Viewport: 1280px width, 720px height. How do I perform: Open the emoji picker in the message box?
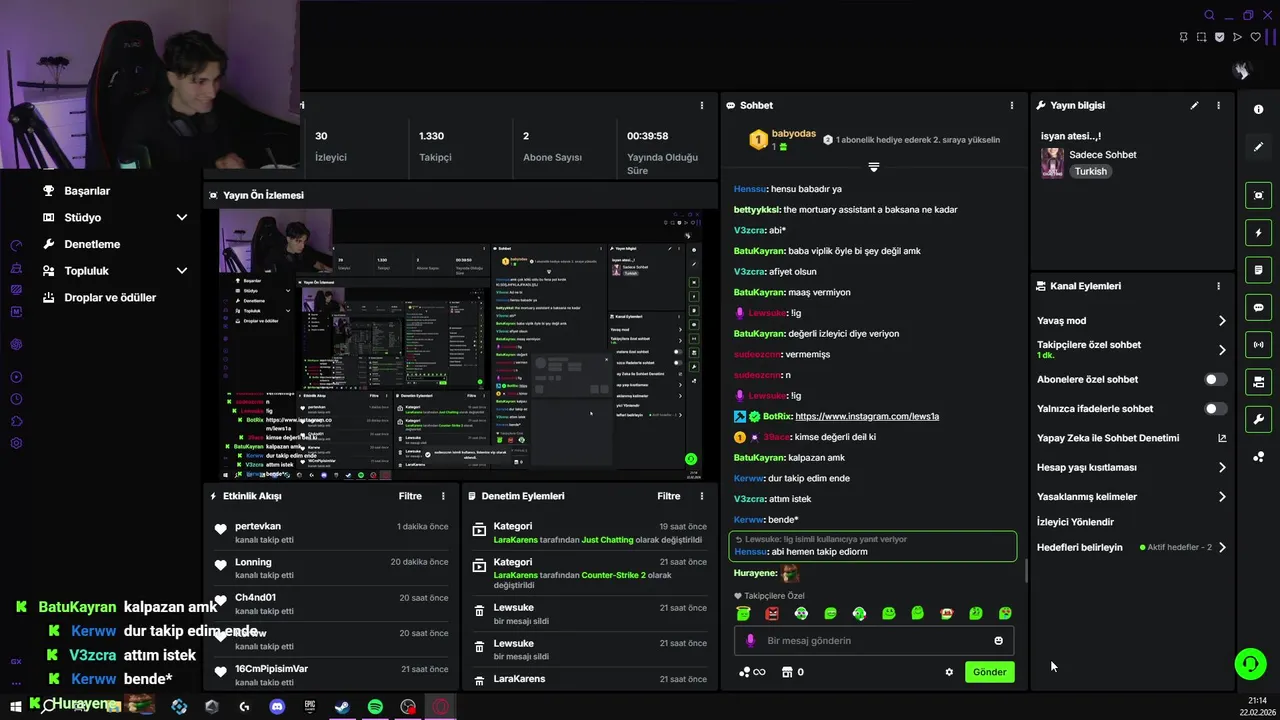[x=998, y=641]
